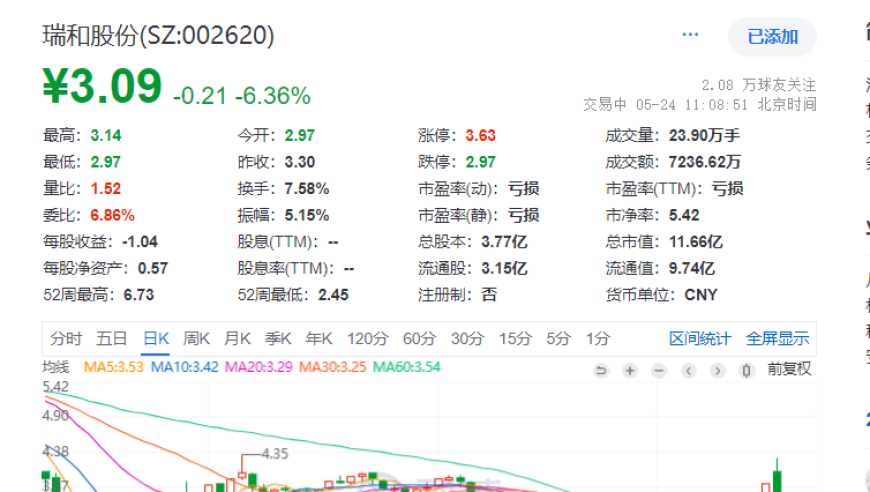Click the 流通股 value 3.15亿
The height and width of the screenshot is (492, 870).
(x=504, y=268)
